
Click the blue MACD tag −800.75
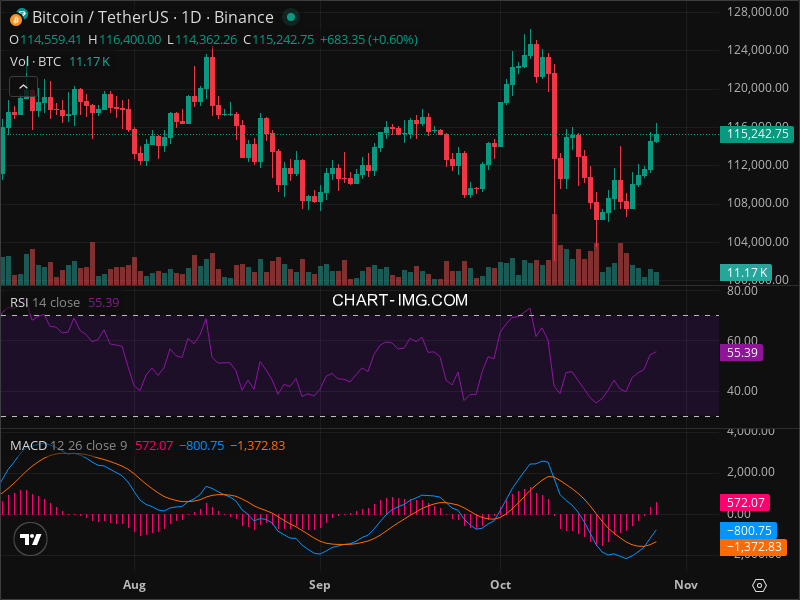coord(749,531)
